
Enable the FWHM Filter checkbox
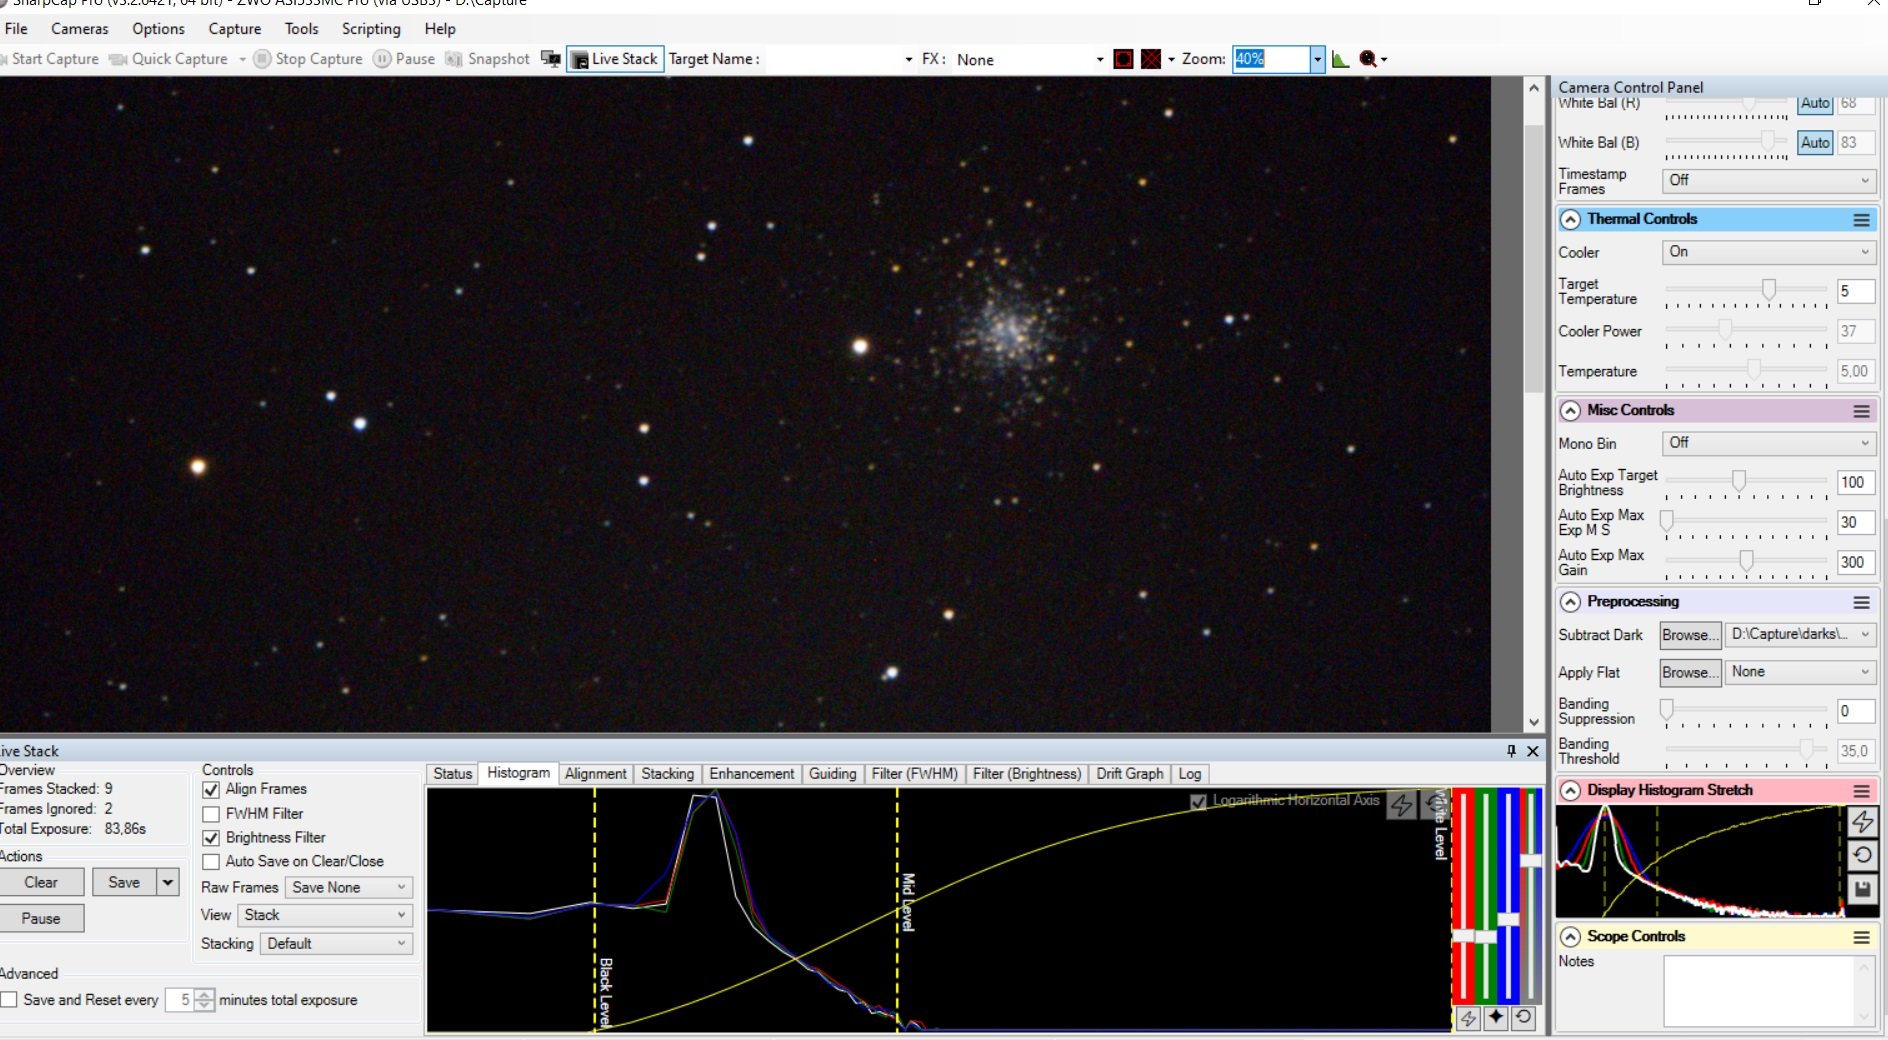click(211, 814)
